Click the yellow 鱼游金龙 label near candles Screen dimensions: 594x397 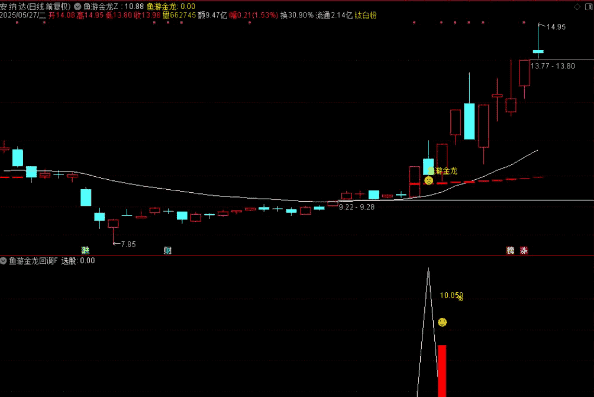tap(442, 171)
